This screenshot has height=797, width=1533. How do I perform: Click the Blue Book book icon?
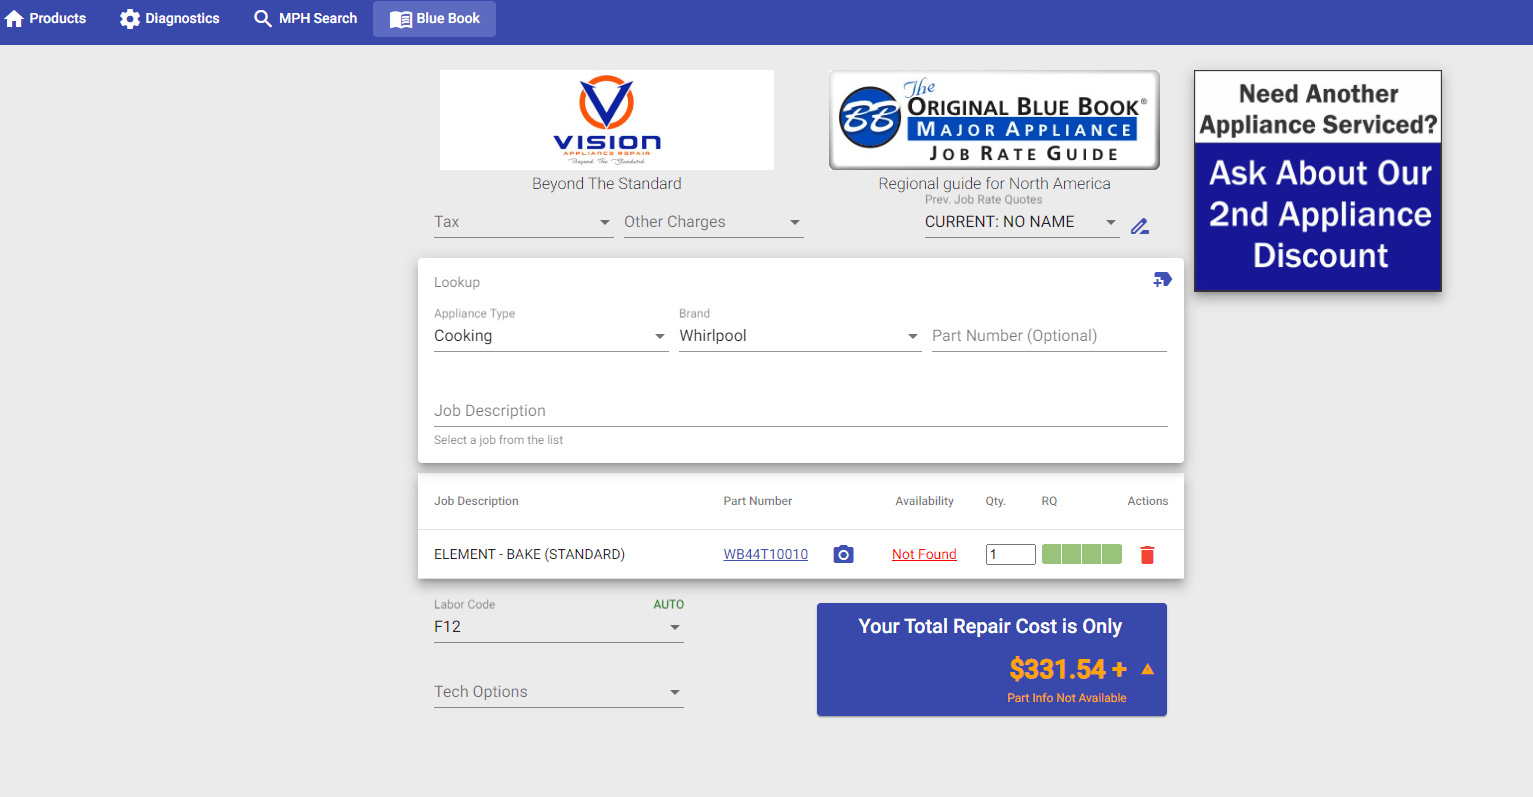pos(401,19)
